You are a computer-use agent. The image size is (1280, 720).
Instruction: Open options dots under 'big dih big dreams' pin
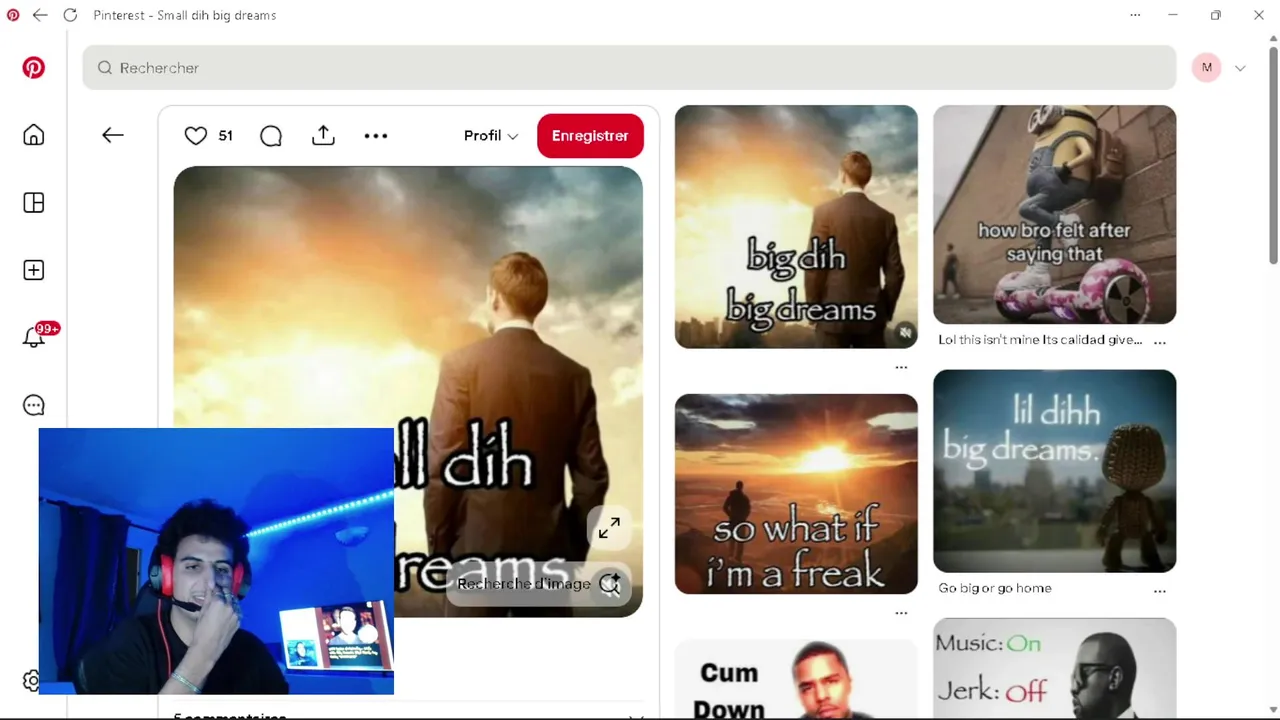pyautogui.click(x=901, y=367)
